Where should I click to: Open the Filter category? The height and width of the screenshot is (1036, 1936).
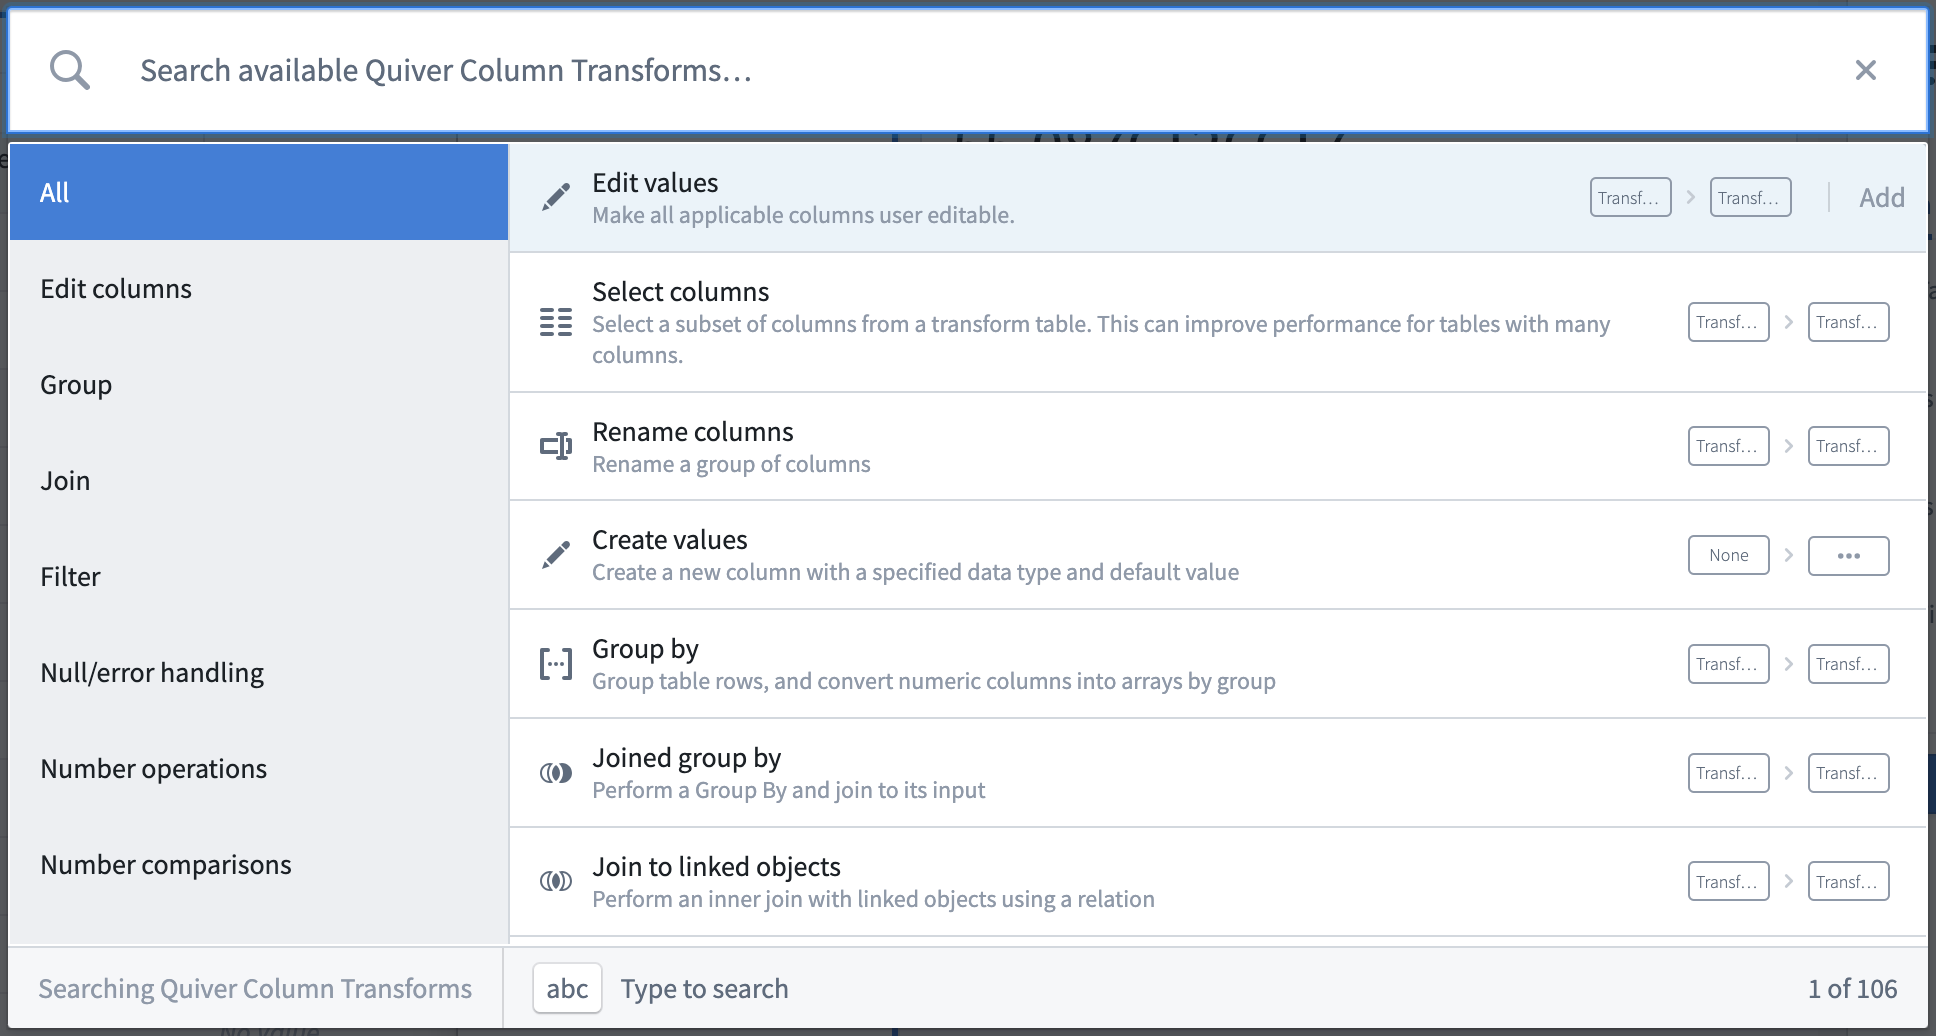(x=259, y=576)
